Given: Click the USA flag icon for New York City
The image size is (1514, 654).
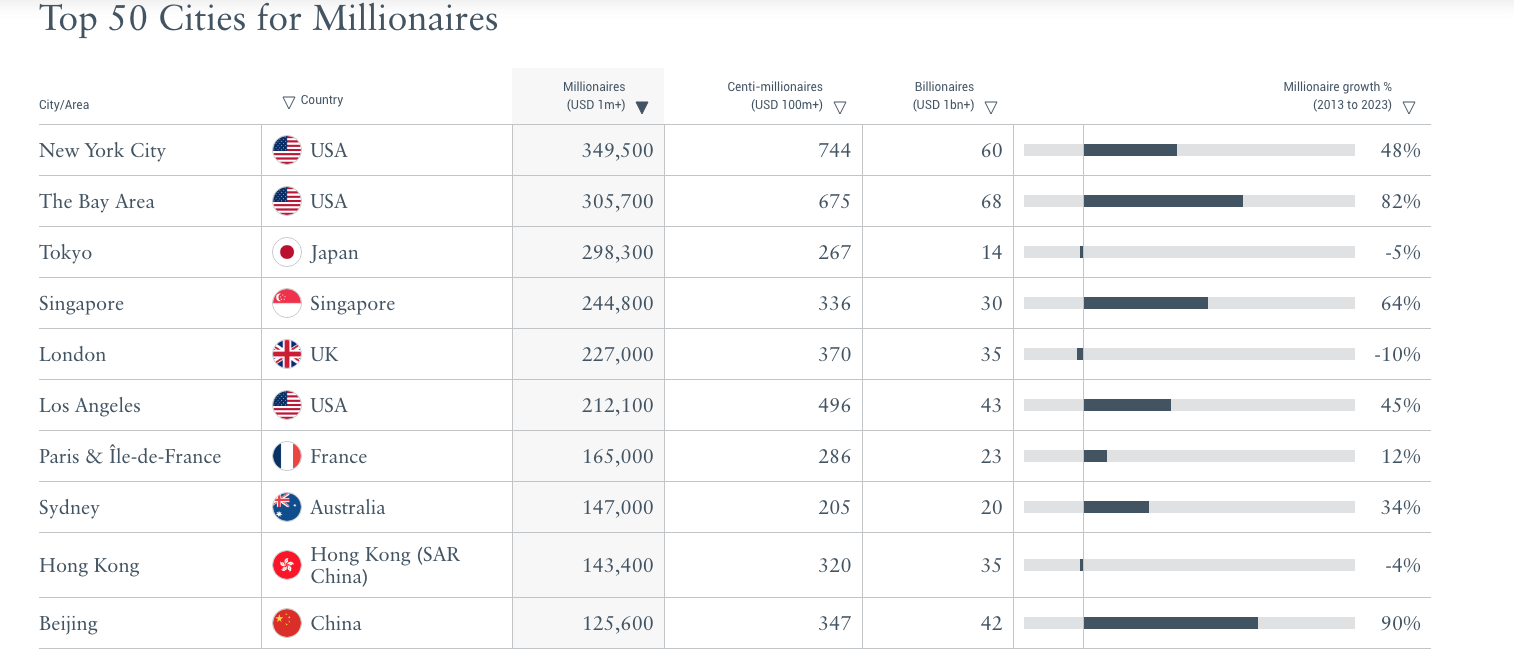Looking at the screenshot, I should coord(287,150).
